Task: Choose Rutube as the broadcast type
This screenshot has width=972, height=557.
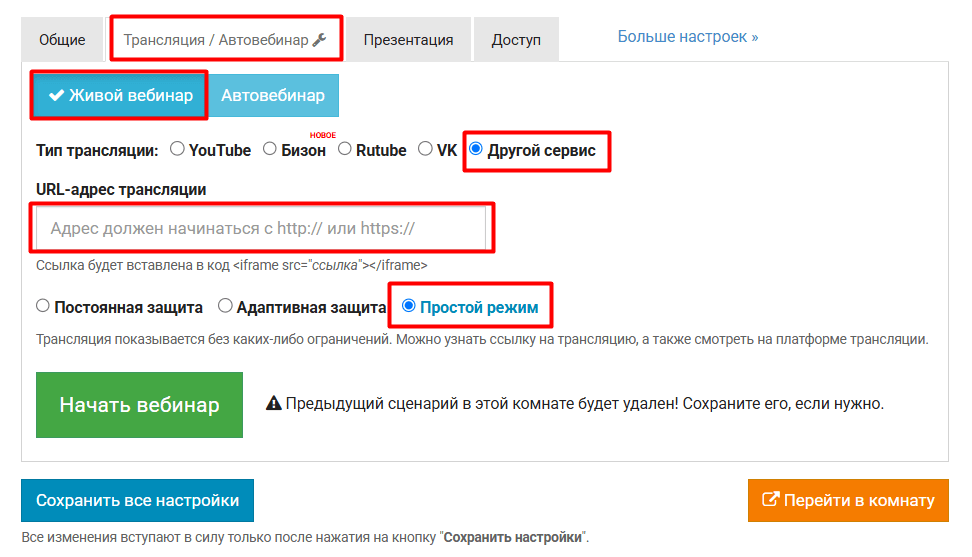Action: coord(345,150)
